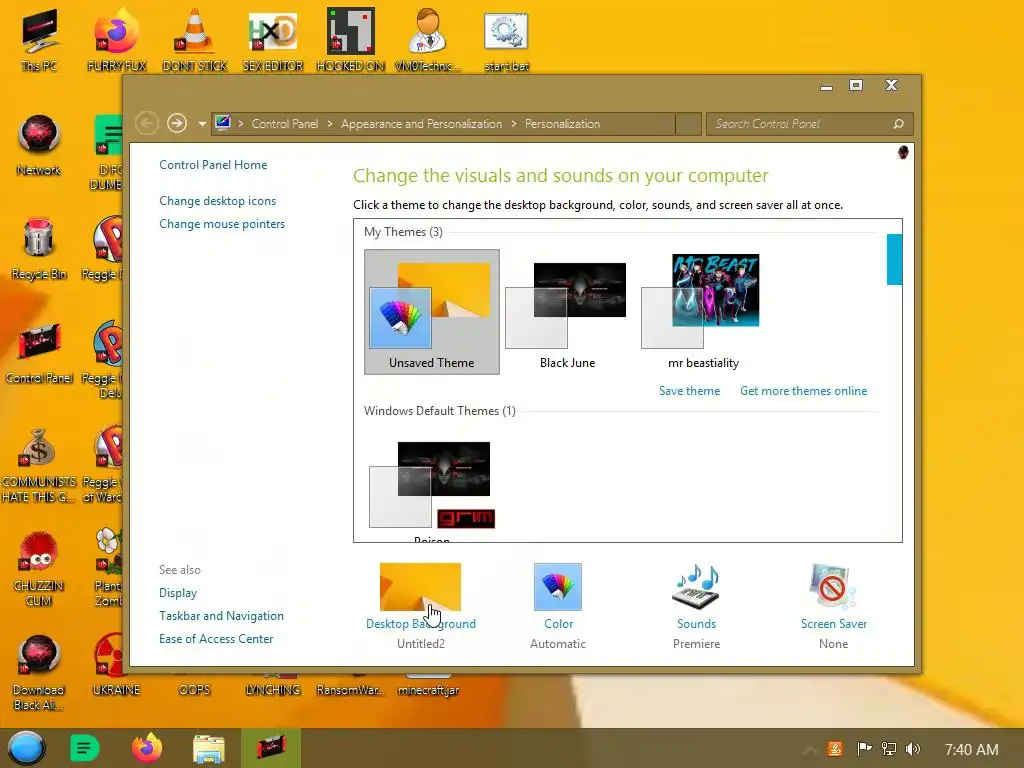
Task: Open the Desktop Background thumbnail
Action: pyautogui.click(x=420, y=586)
